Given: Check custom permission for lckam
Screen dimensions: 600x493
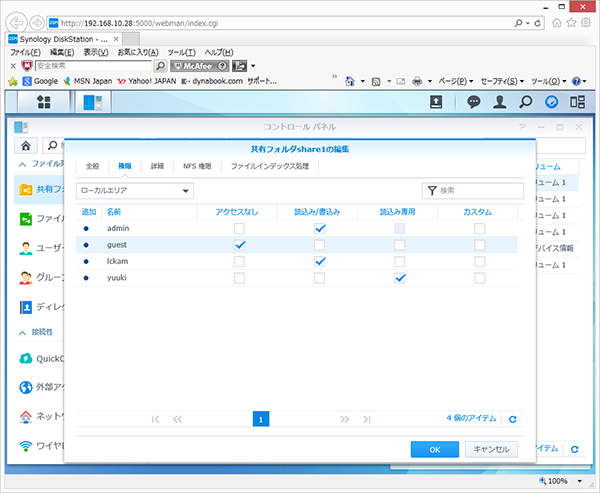Looking at the screenshot, I should tap(479, 261).
